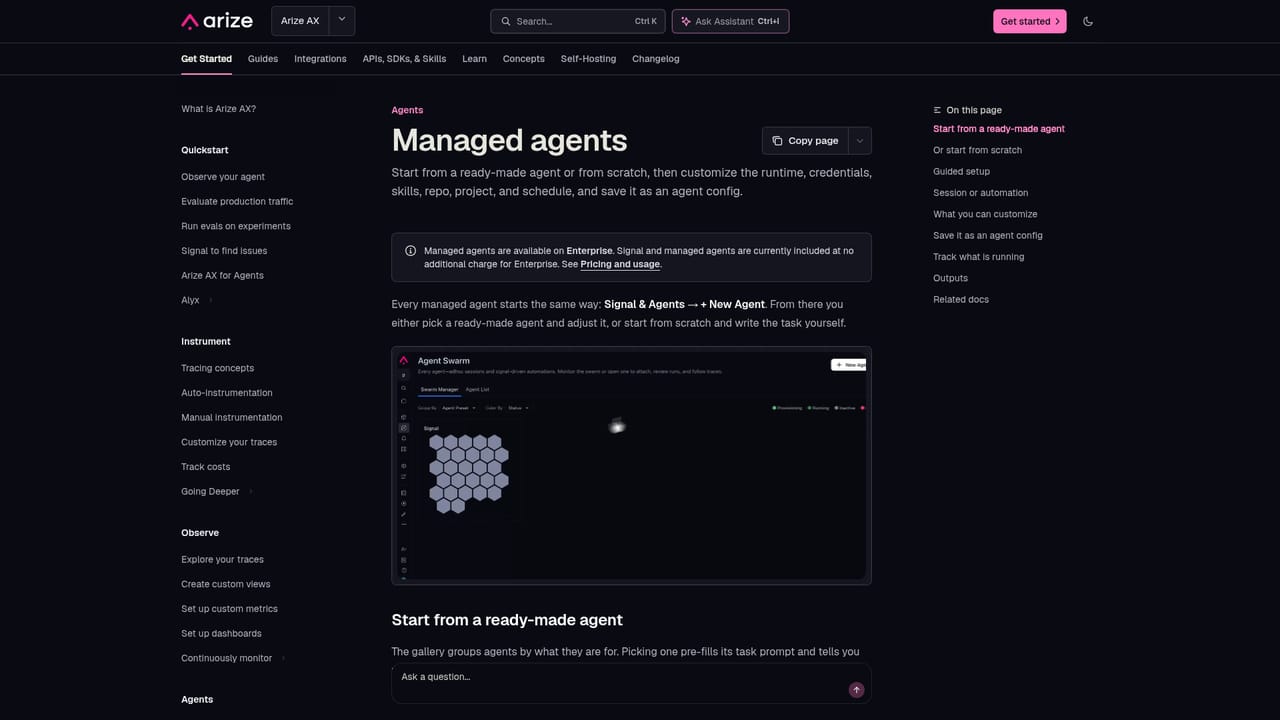
Task: Open Set up dashboards link
Action: click(x=221, y=634)
